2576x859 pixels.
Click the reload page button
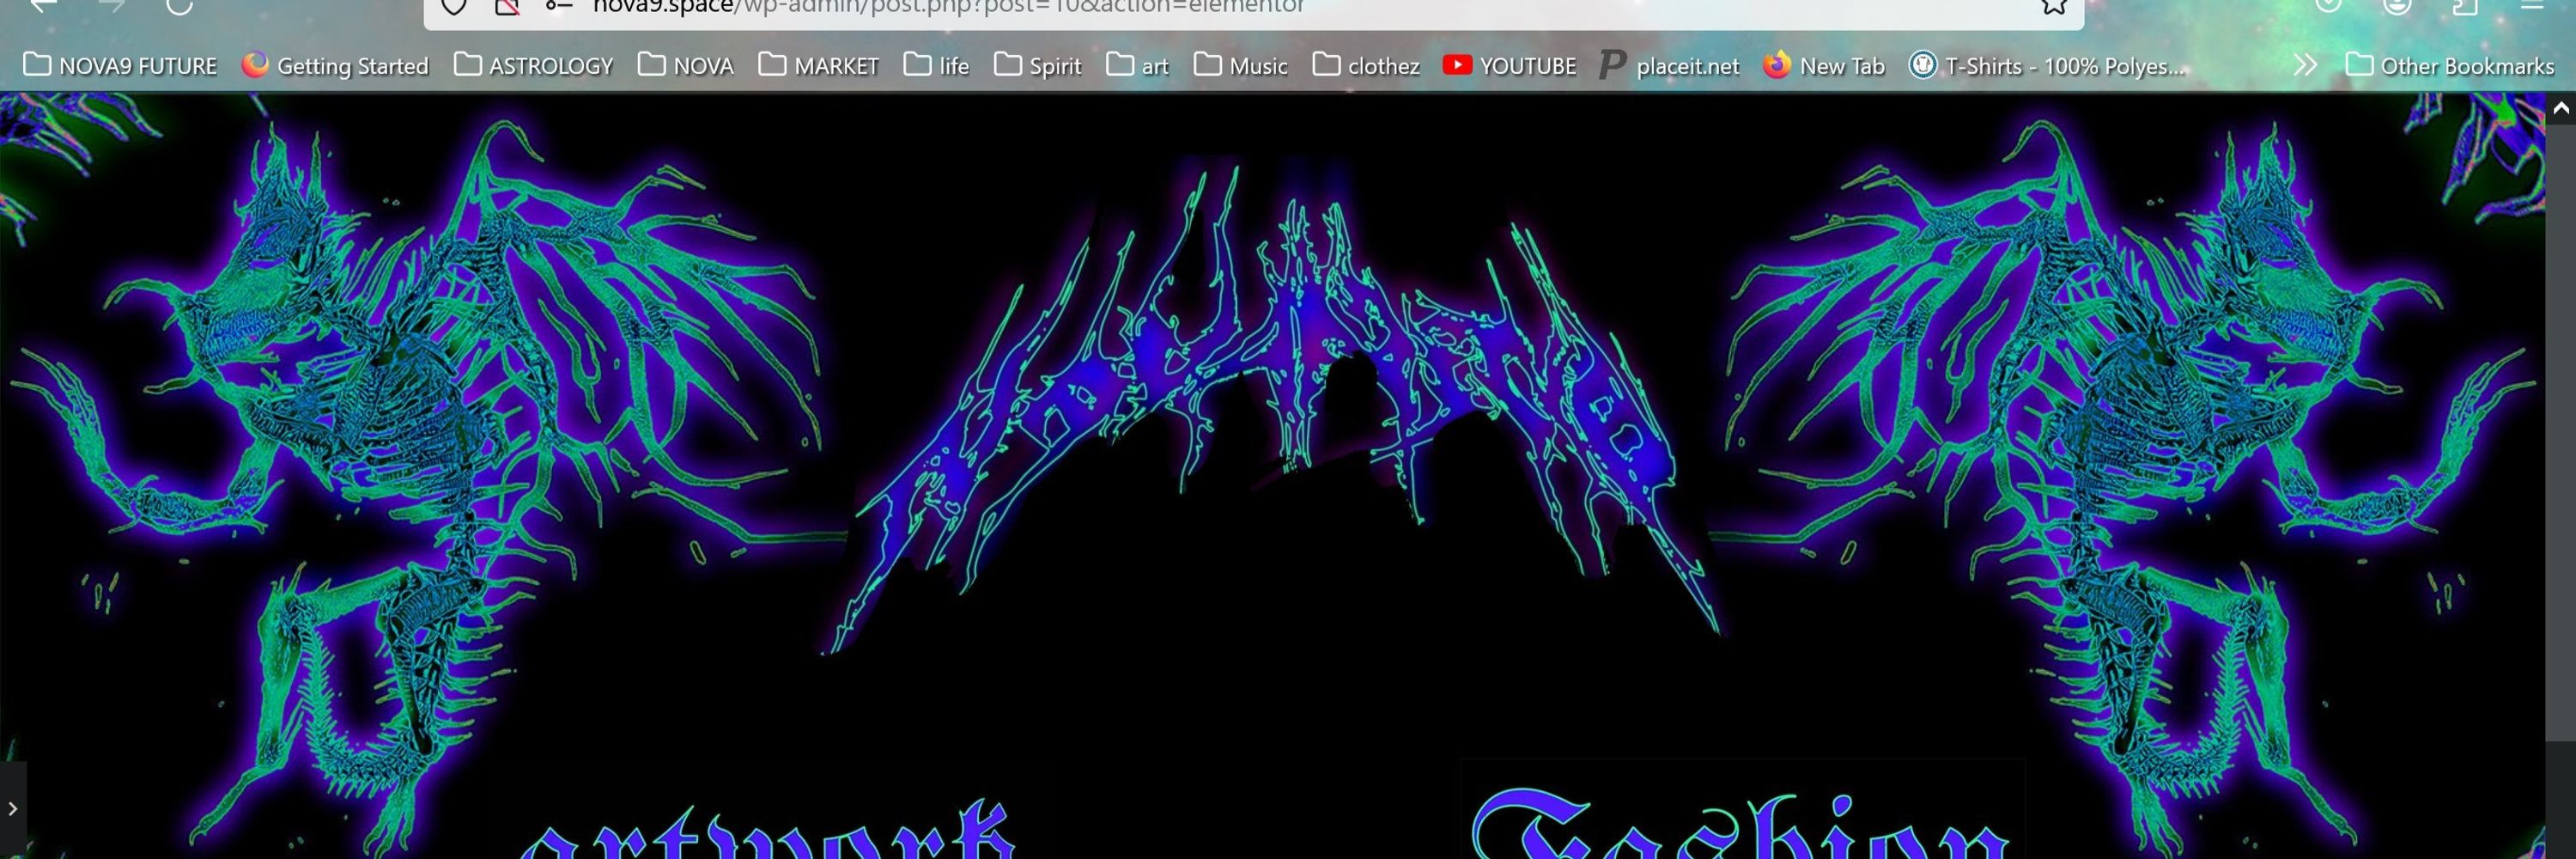coord(179,6)
